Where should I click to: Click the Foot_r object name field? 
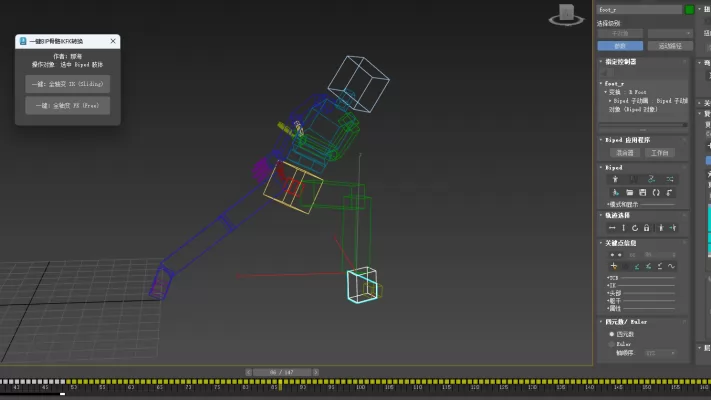638,9
